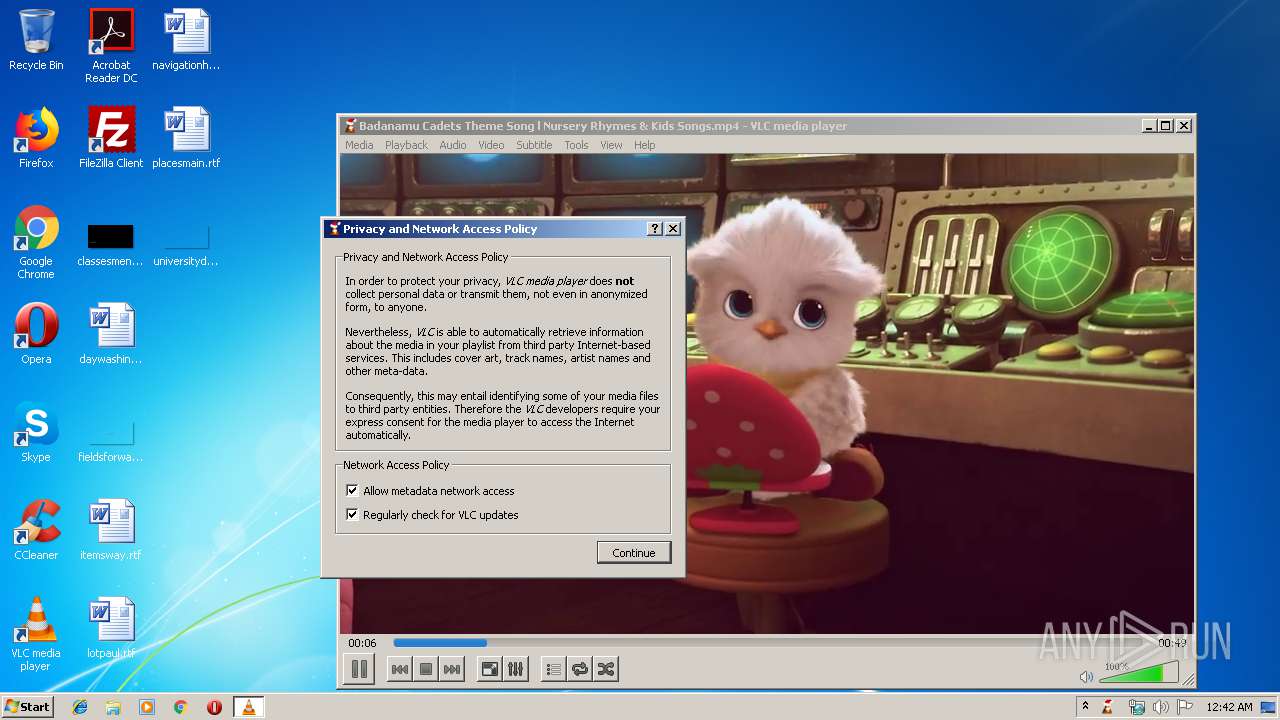Open the itemsway.rtf desktop file
The image size is (1280, 720).
(x=111, y=530)
